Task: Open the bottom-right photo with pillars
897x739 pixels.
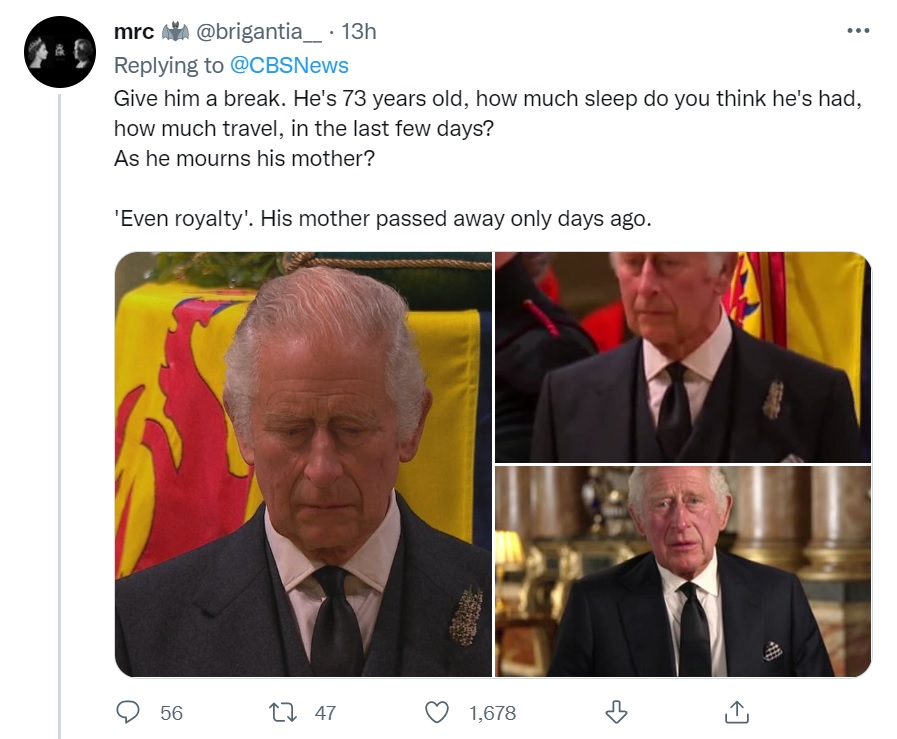Action: pyautogui.click(x=683, y=571)
